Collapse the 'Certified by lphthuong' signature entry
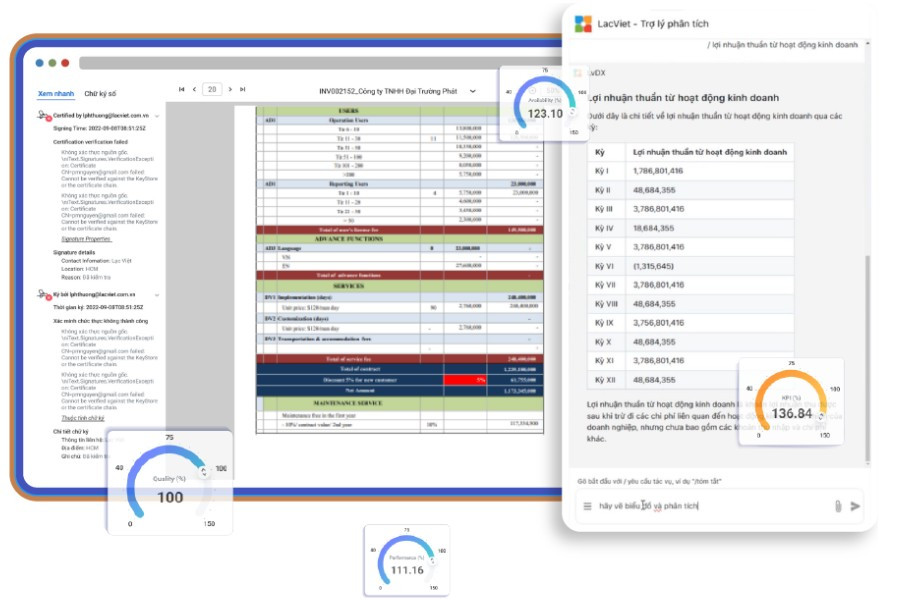 pyautogui.click(x=156, y=116)
